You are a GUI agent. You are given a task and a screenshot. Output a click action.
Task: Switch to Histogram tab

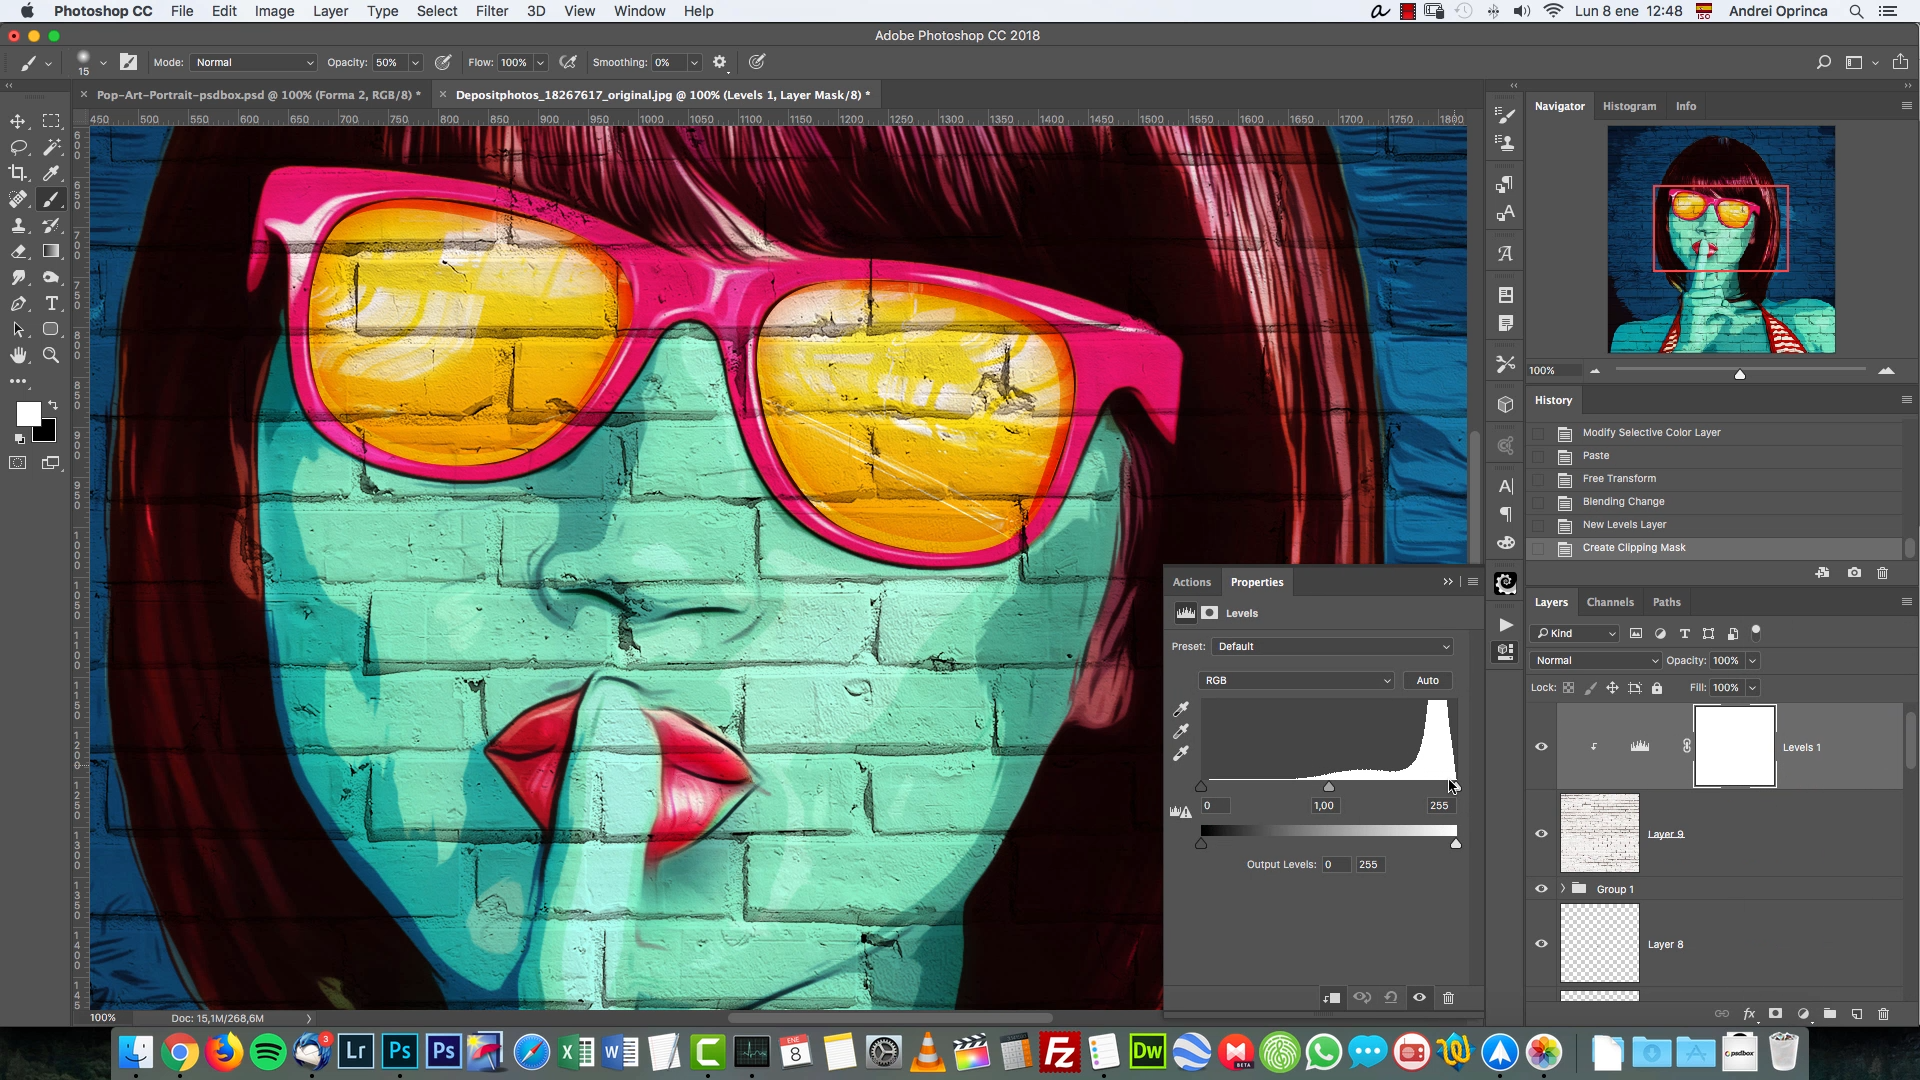tap(1629, 106)
